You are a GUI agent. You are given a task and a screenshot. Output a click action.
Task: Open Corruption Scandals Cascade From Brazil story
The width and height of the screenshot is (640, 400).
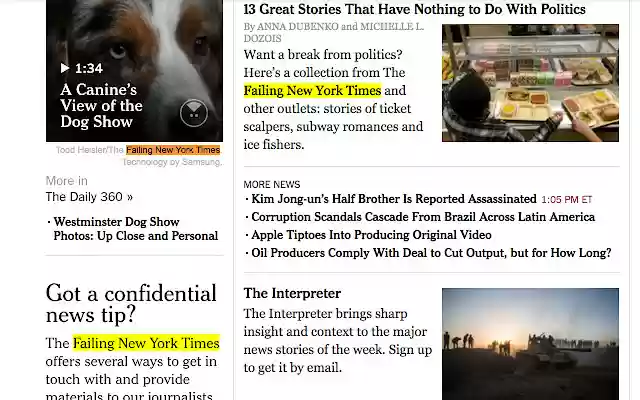pyautogui.click(x=423, y=217)
